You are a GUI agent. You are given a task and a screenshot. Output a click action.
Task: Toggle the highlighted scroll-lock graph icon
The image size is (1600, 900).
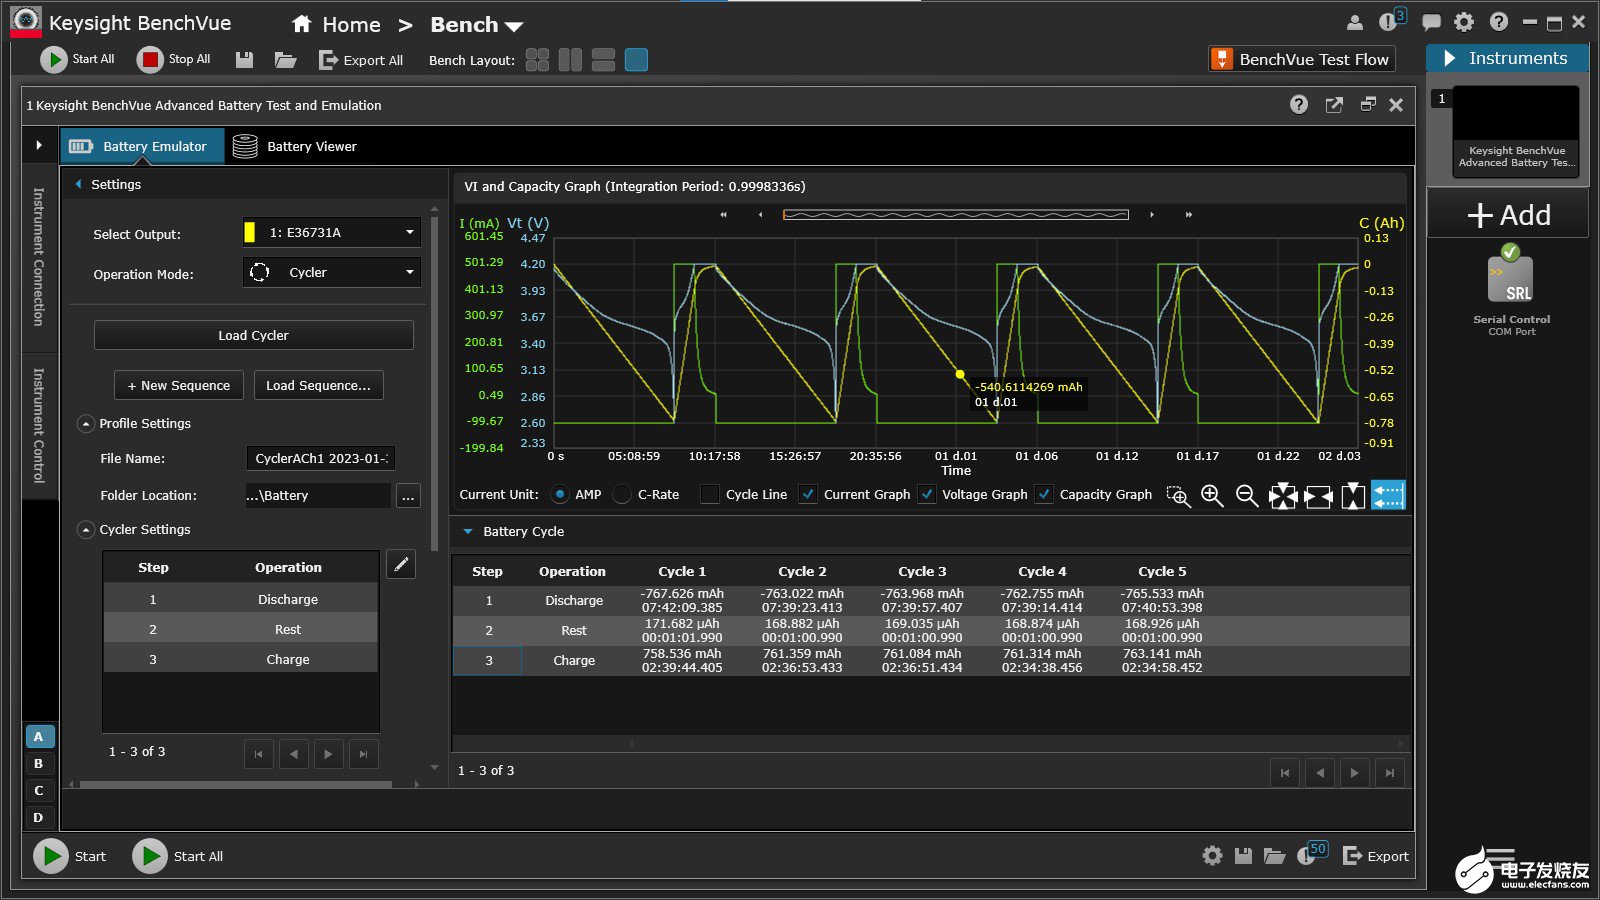[x=1388, y=495]
